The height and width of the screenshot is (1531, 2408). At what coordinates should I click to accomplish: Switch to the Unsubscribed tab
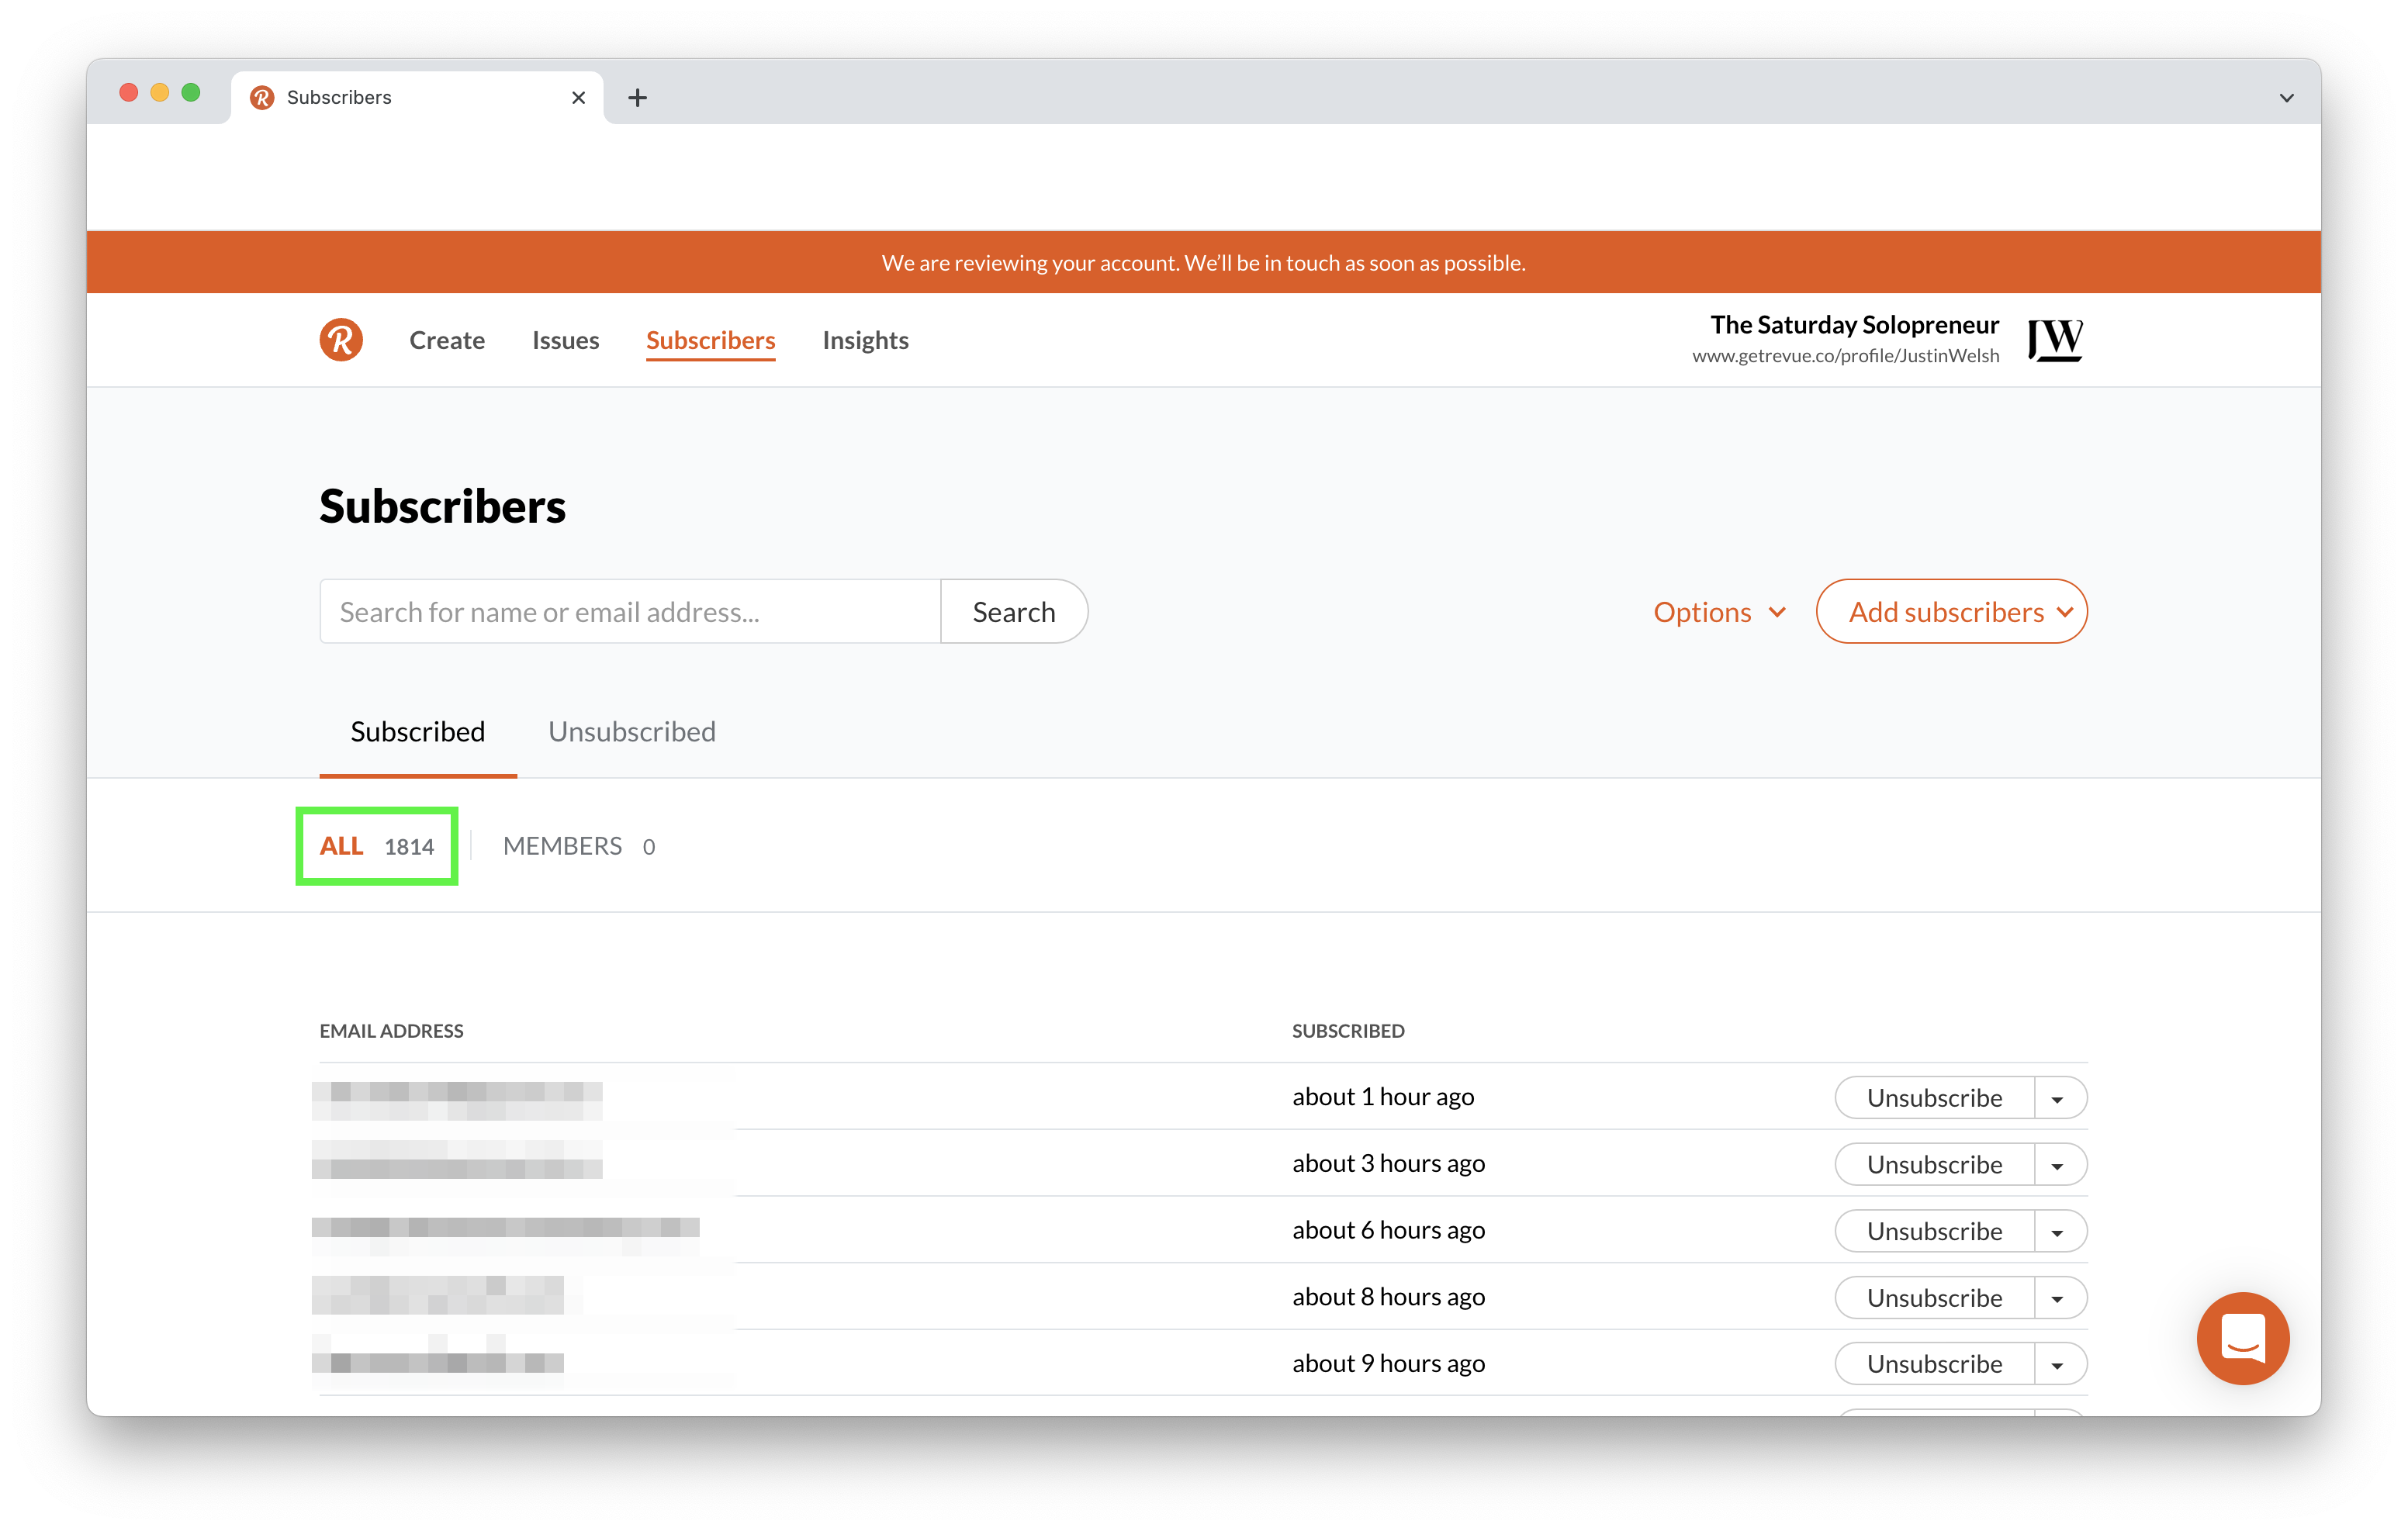632,732
